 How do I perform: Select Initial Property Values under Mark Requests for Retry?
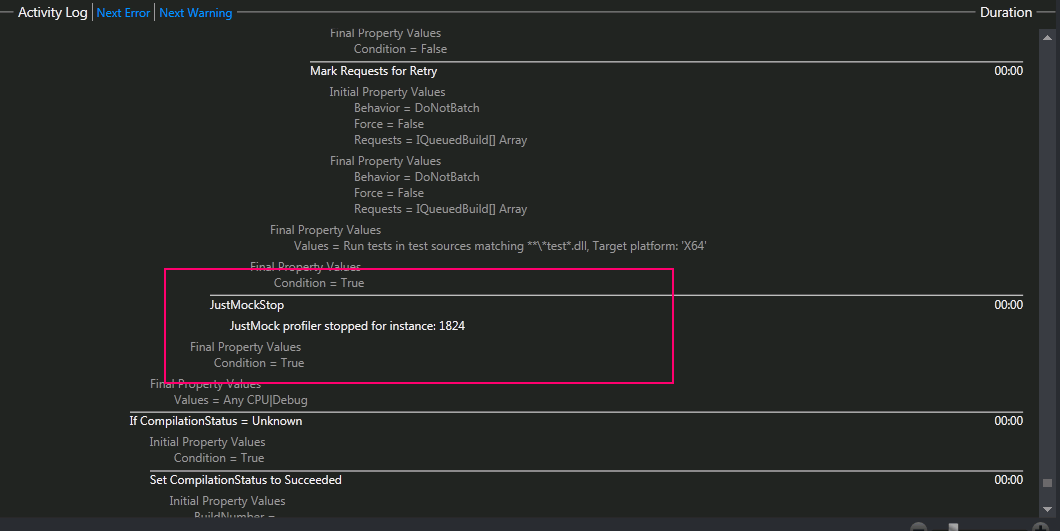point(387,92)
